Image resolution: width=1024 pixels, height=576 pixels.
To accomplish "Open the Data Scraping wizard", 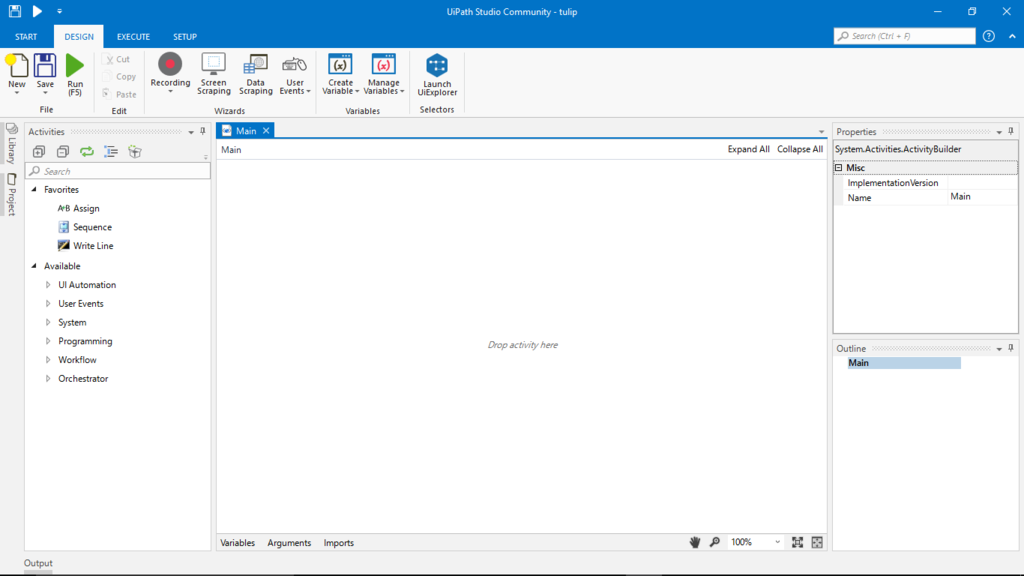I will pyautogui.click(x=255, y=74).
